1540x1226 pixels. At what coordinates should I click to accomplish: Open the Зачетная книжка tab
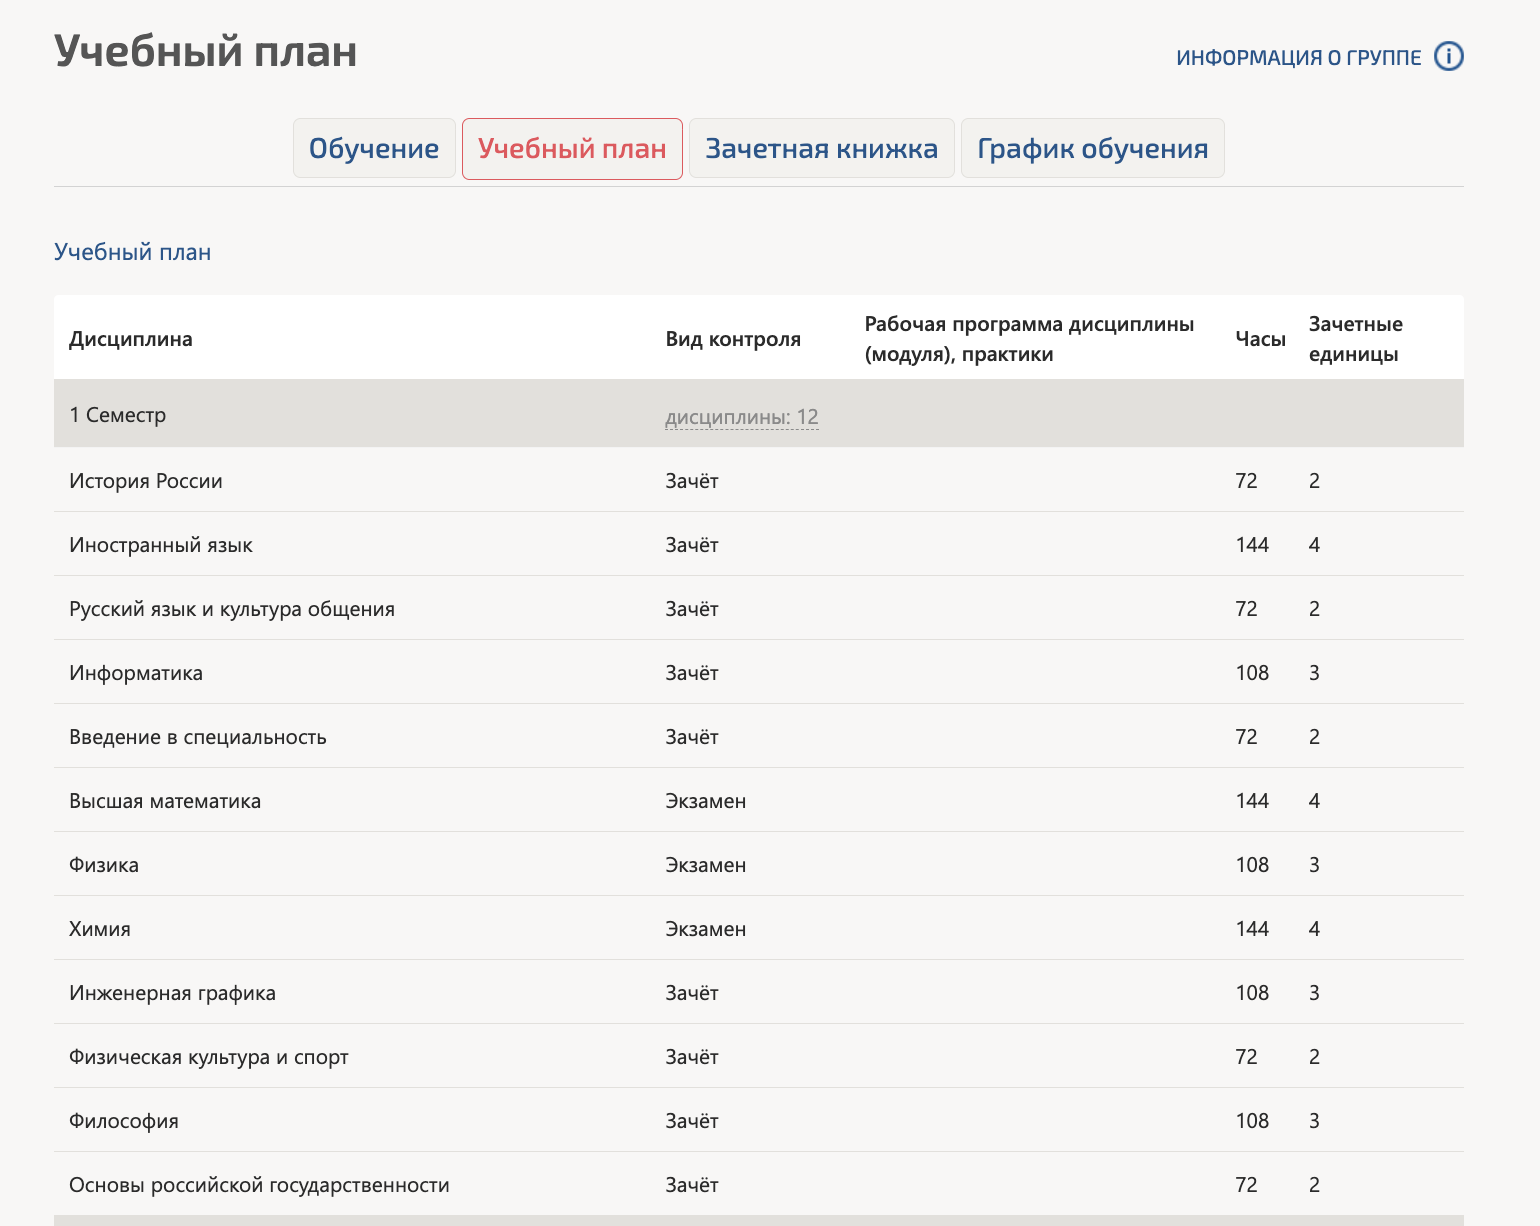point(822,149)
